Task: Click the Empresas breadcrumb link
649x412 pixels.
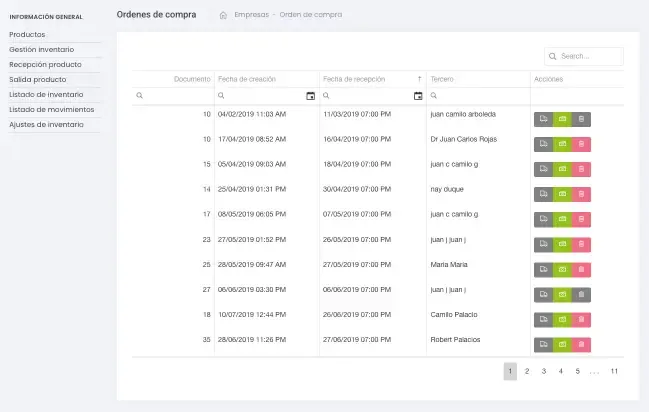Action: click(251, 15)
